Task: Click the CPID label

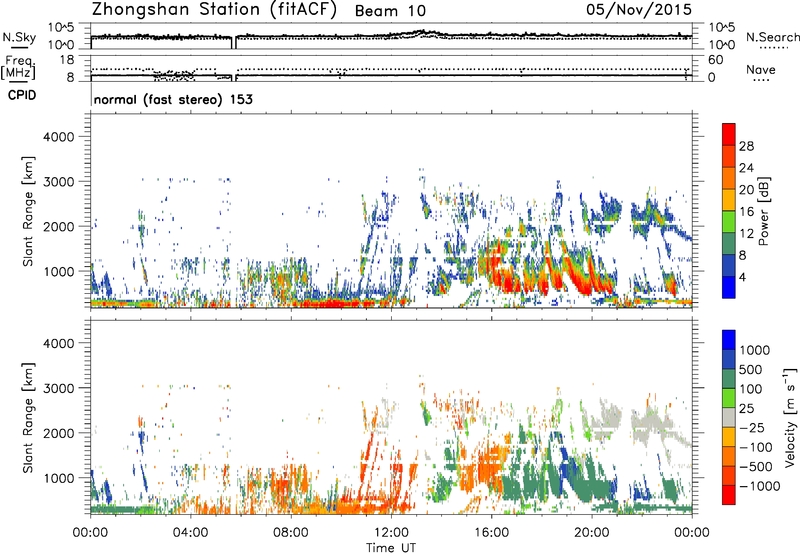Action: click(22, 95)
